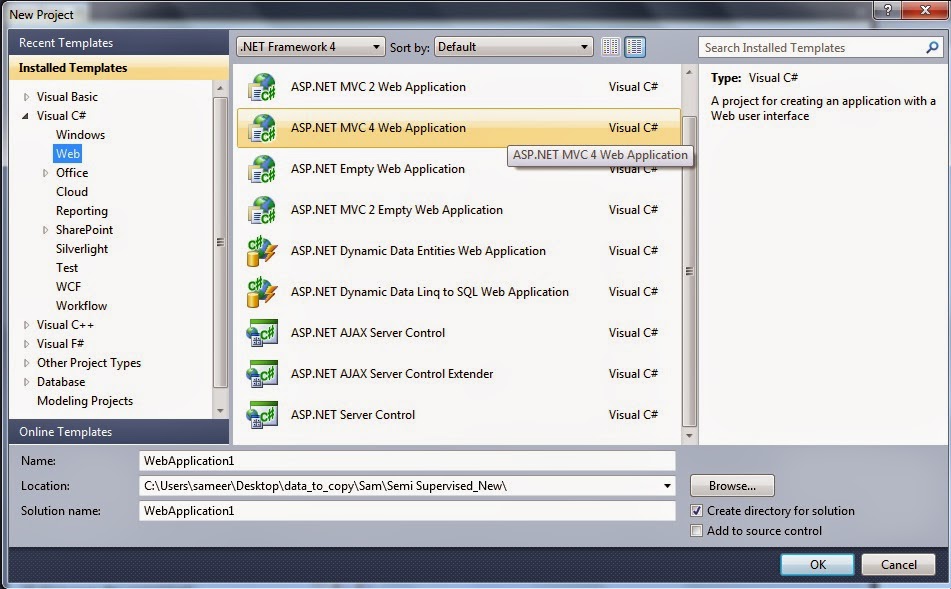Expand the Database tree node
The image size is (951, 589).
pos(26,382)
